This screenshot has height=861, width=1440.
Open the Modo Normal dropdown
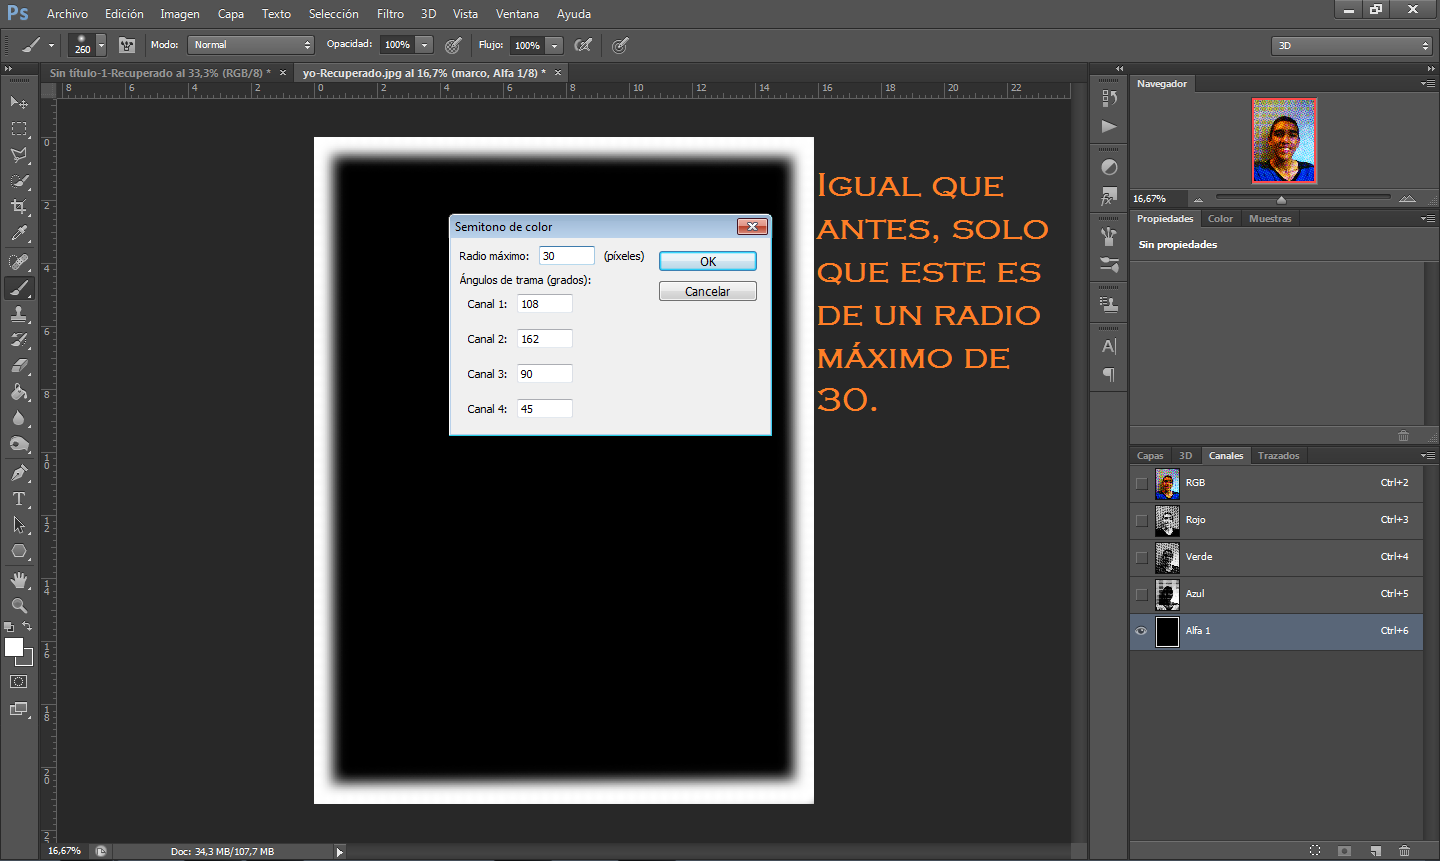pyautogui.click(x=252, y=45)
